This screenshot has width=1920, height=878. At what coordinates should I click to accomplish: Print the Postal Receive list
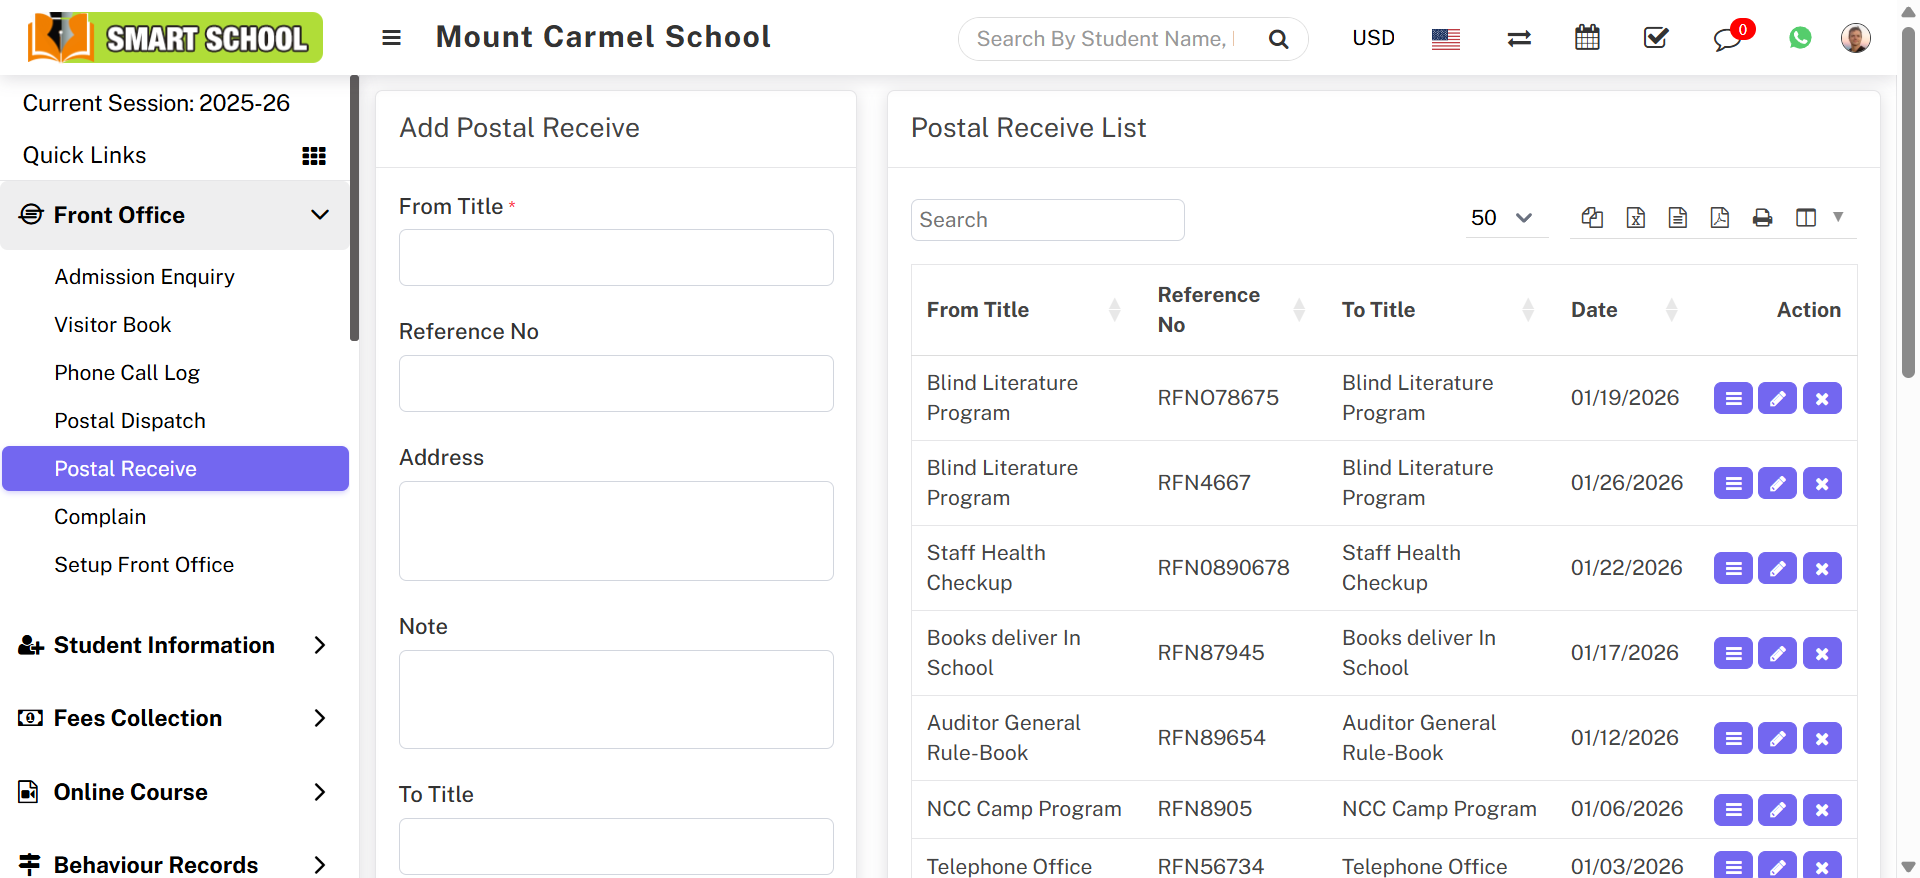click(x=1763, y=218)
